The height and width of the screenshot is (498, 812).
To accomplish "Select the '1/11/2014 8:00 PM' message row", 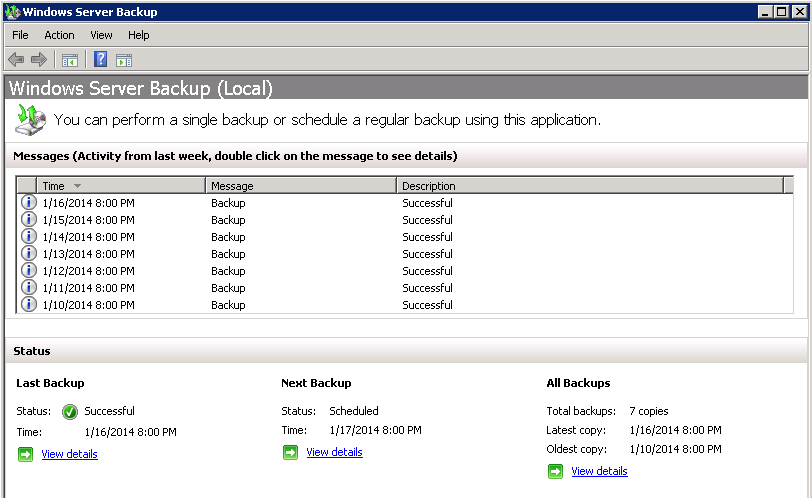I will coord(405,288).
